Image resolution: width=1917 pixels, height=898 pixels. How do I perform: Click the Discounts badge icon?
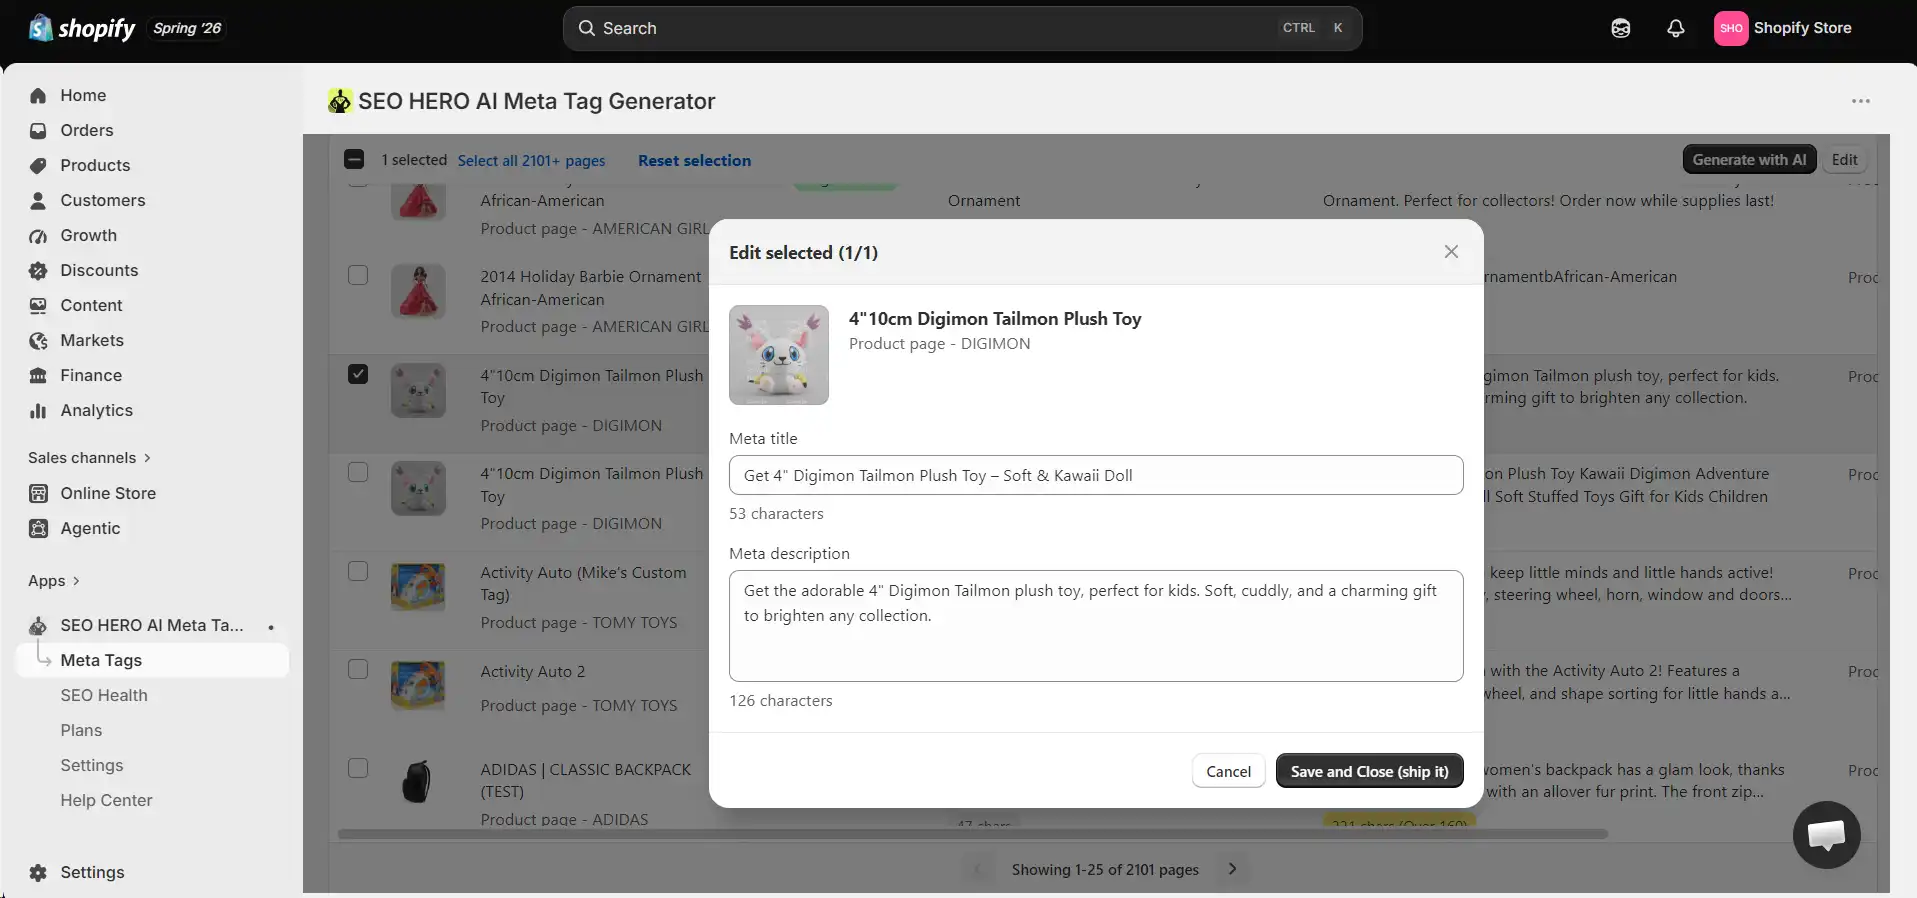[x=38, y=271]
